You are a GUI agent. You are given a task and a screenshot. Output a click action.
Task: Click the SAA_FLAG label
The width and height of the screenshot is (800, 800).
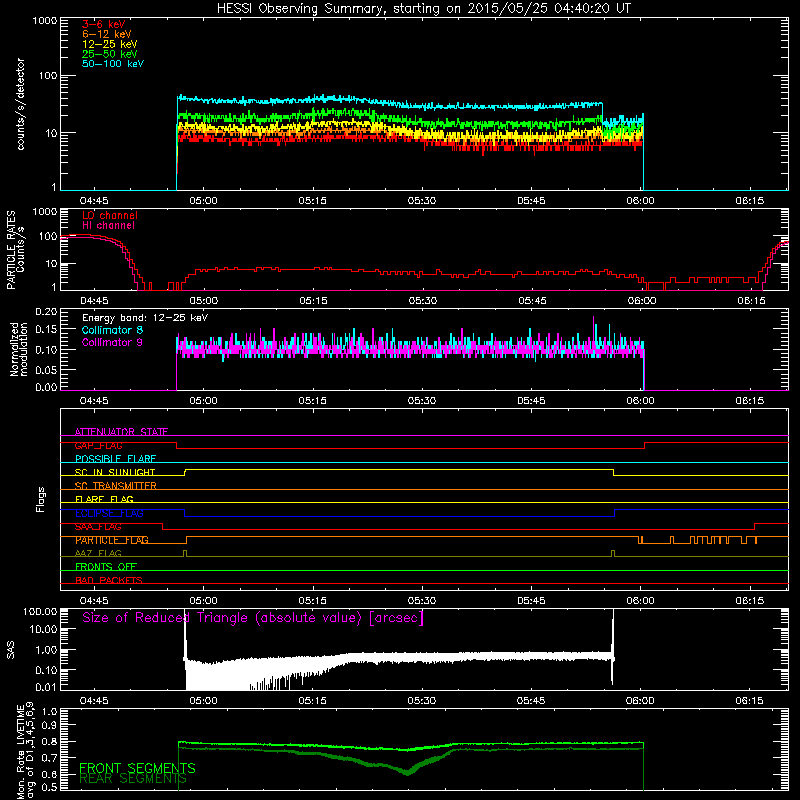[x=98, y=527]
